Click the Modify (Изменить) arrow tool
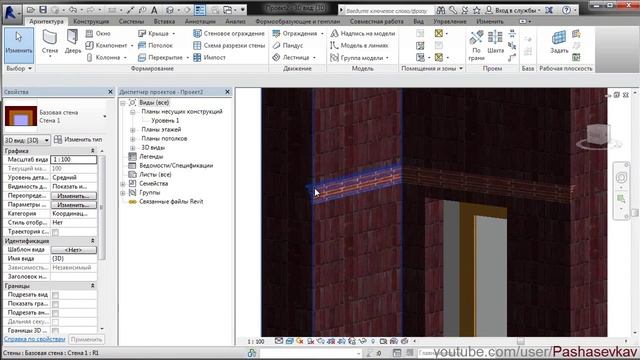The width and height of the screenshot is (640, 360). (x=19, y=45)
